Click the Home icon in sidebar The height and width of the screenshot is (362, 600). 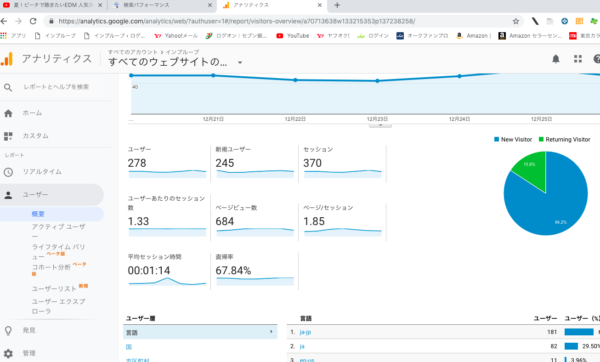[x=8, y=113]
